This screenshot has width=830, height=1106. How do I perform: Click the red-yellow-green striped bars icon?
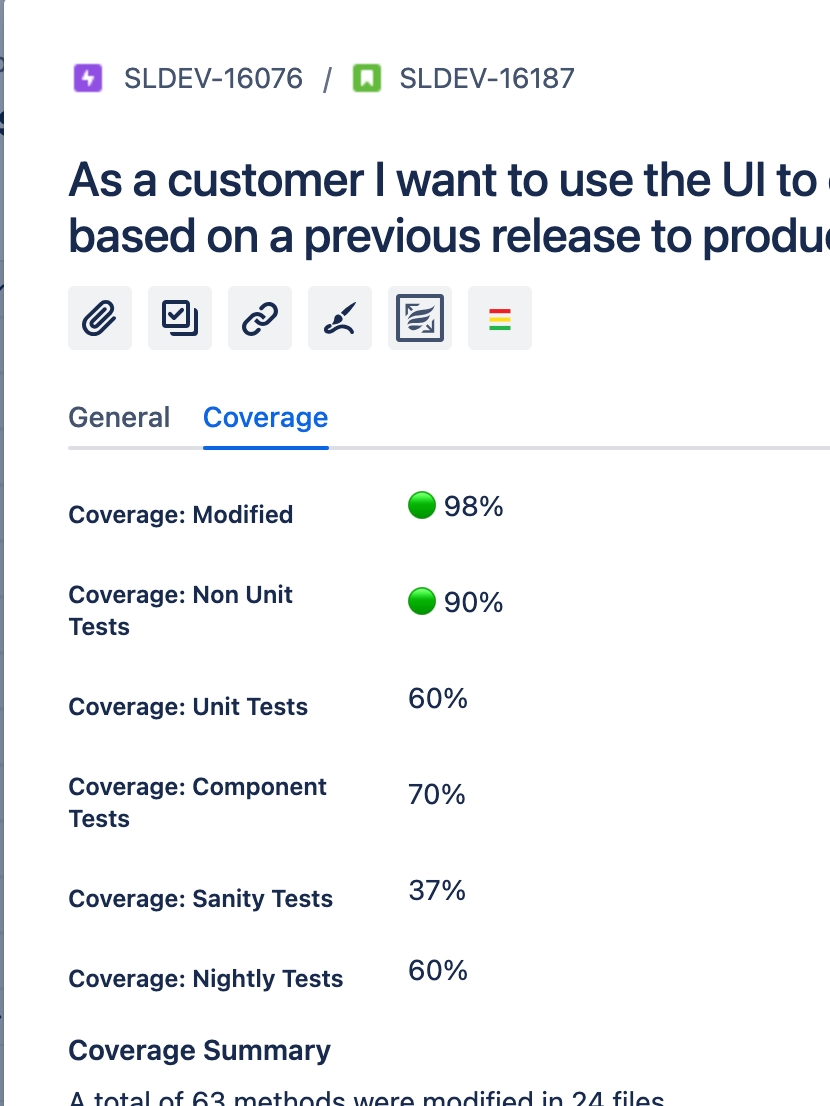[x=500, y=319]
